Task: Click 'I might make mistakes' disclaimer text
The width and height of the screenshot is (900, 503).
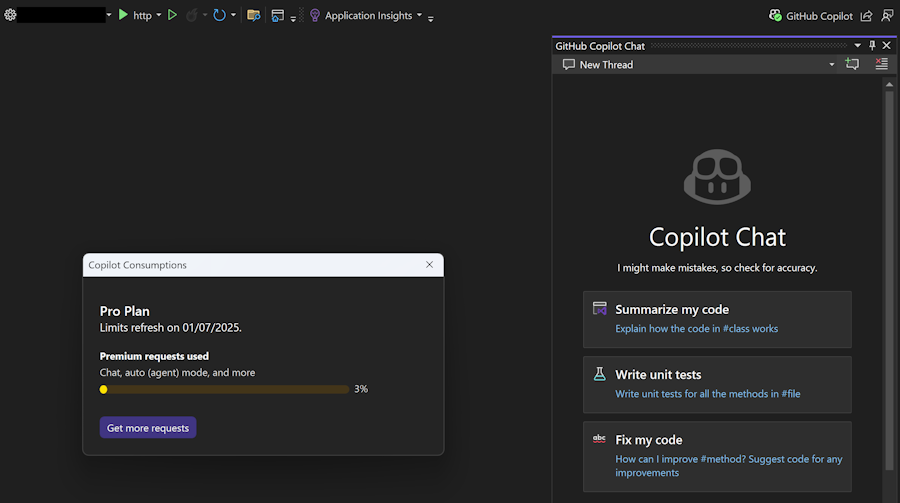Action: [x=717, y=268]
